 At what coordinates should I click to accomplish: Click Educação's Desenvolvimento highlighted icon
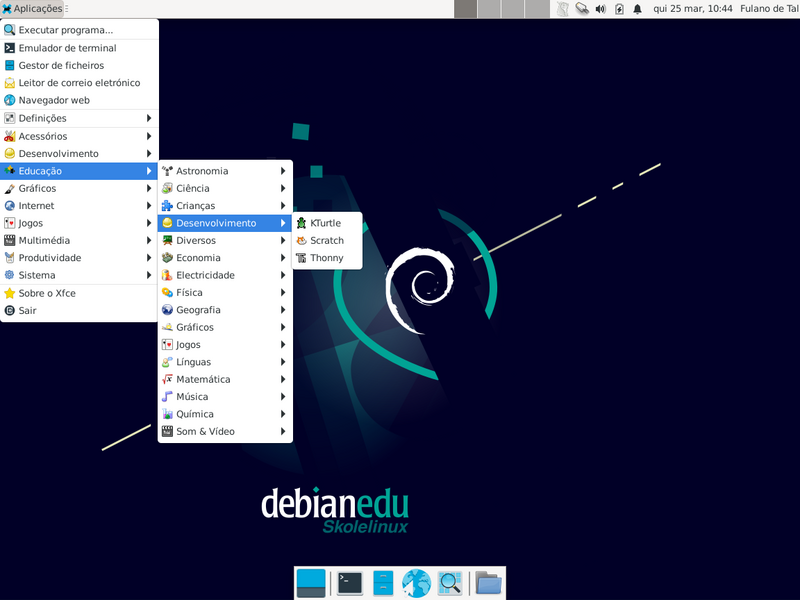167,223
